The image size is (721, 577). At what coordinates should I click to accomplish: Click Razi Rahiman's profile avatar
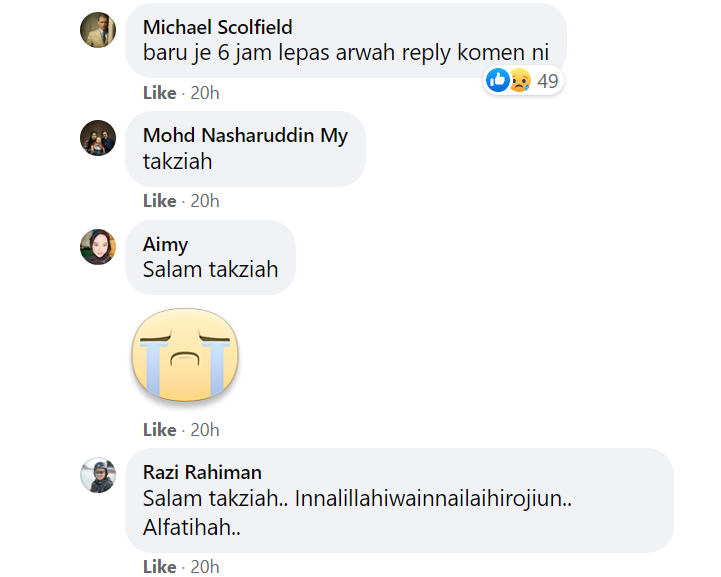pyautogui.click(x=98, y=475)
